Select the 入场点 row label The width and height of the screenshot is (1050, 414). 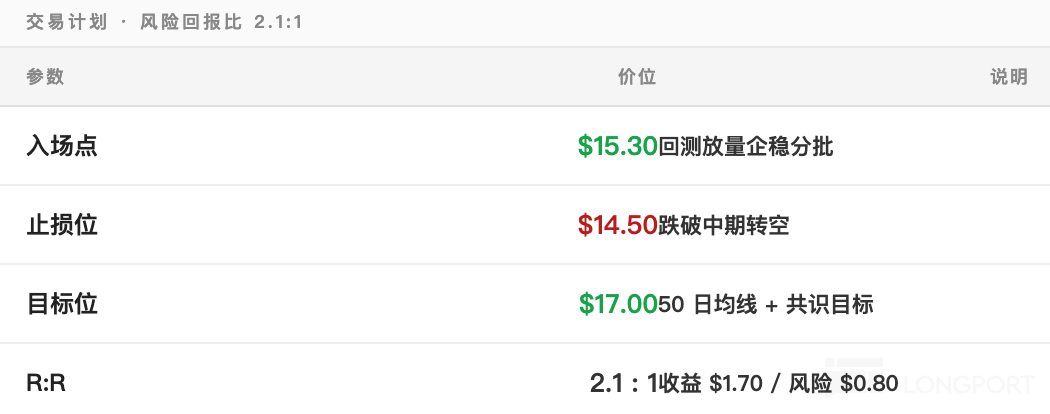[62, 145]
